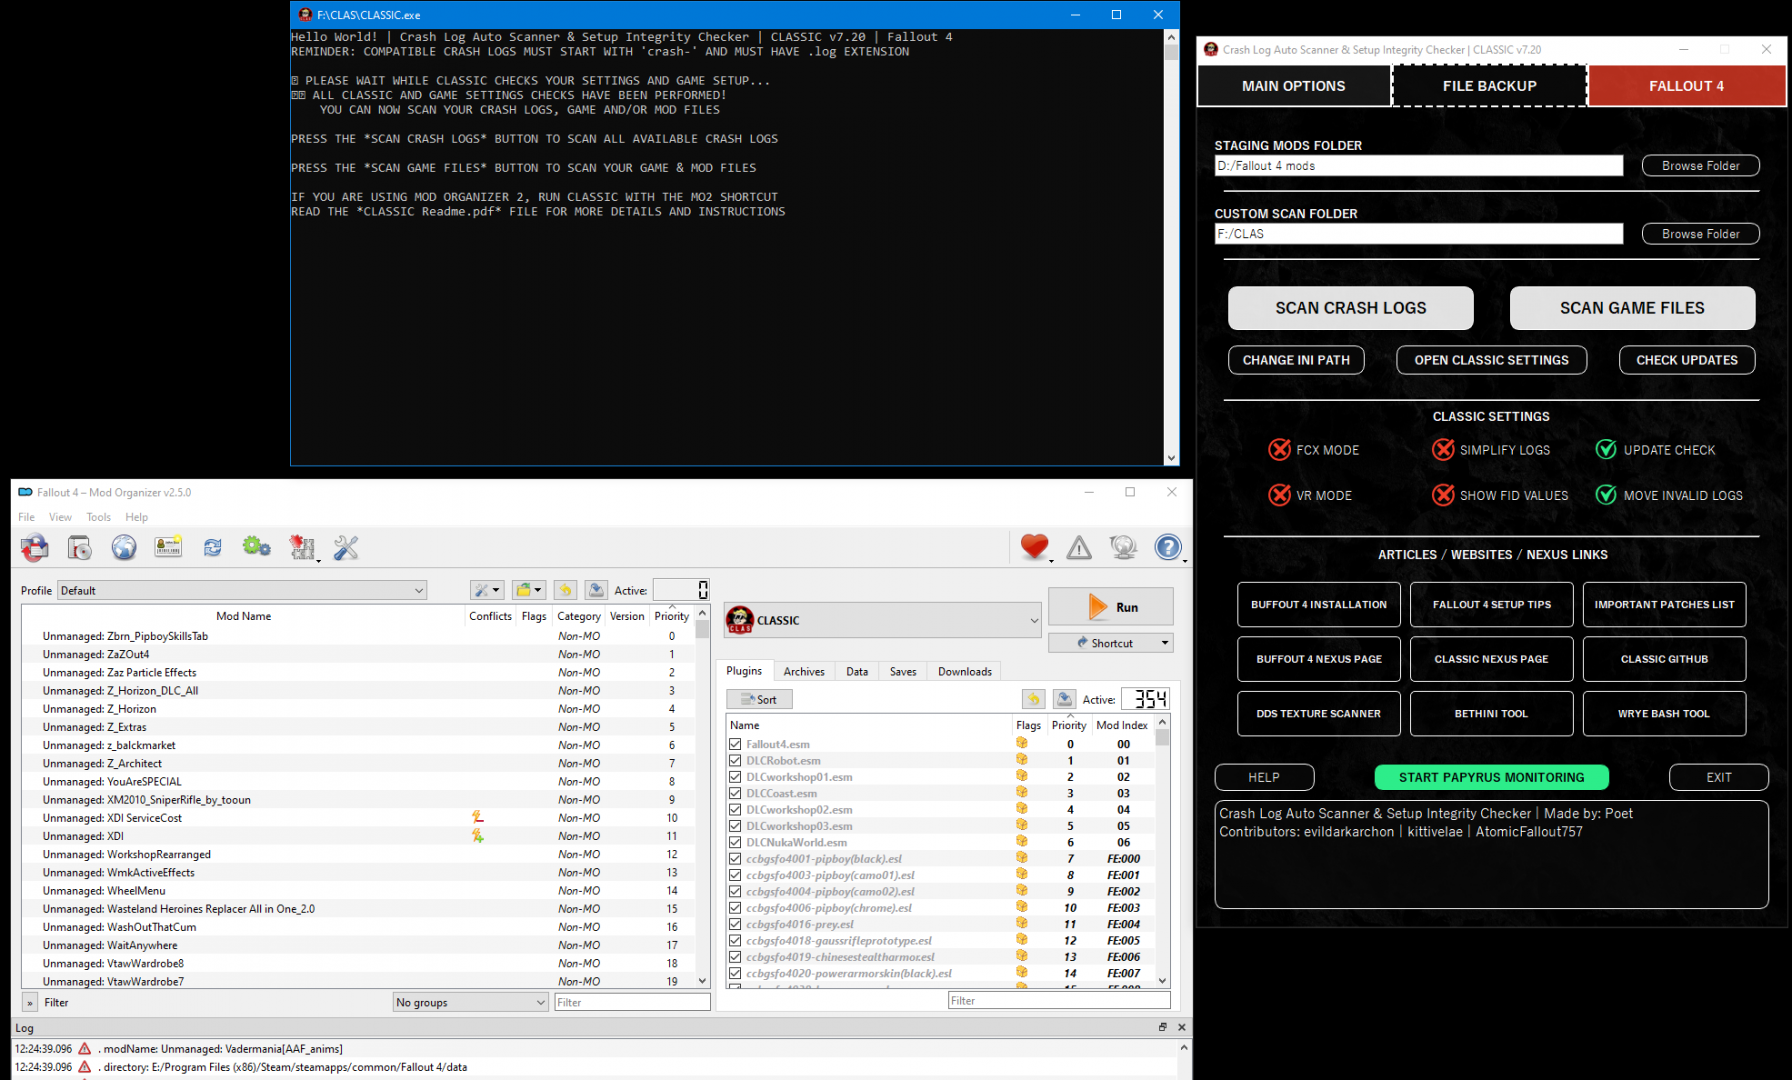This screenshot has height=1080, width=1792.
Task: Open executables configuration gears icon
Action: [x=256, y=548]
